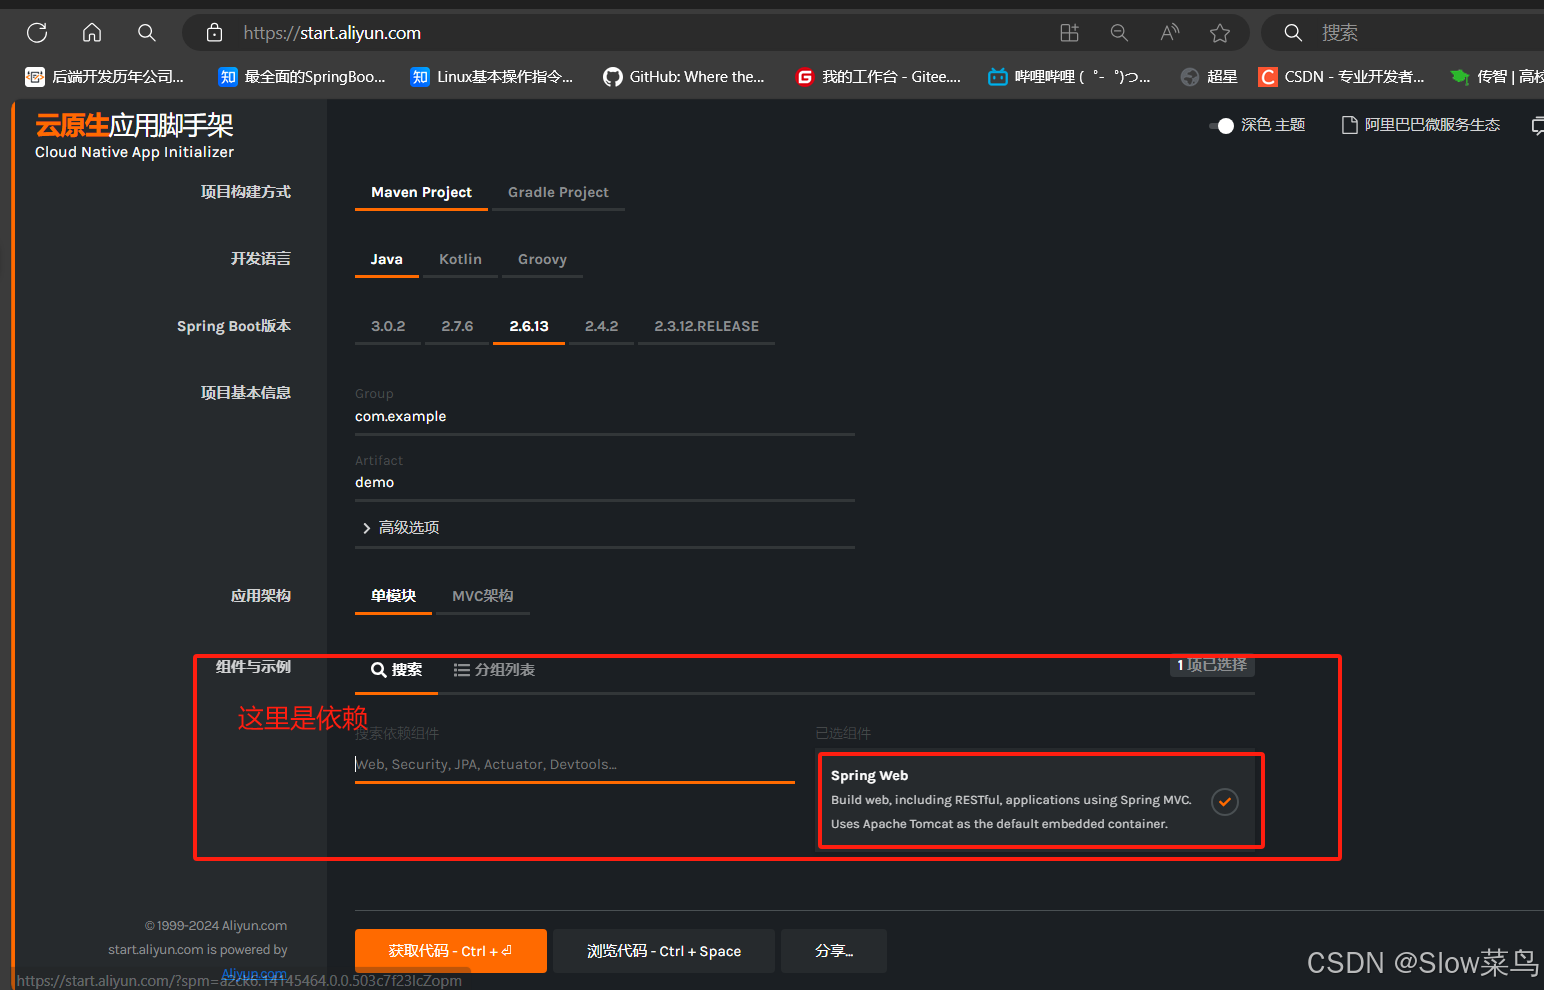Click the 云原生应用脚手架 logo

[134, 135]
